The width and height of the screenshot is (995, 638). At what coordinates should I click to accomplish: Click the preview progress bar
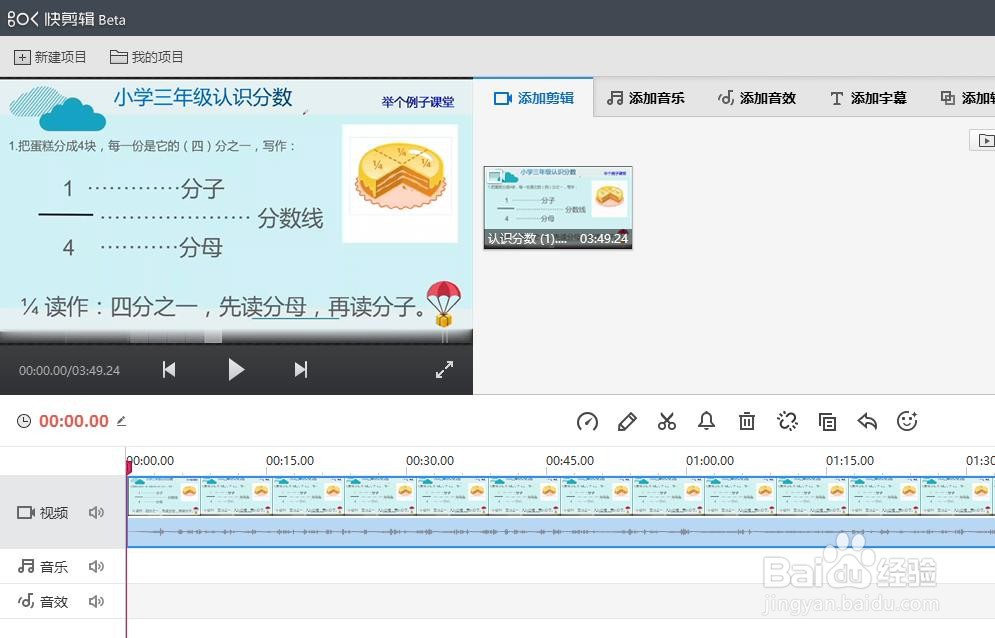tap(236, 337)
